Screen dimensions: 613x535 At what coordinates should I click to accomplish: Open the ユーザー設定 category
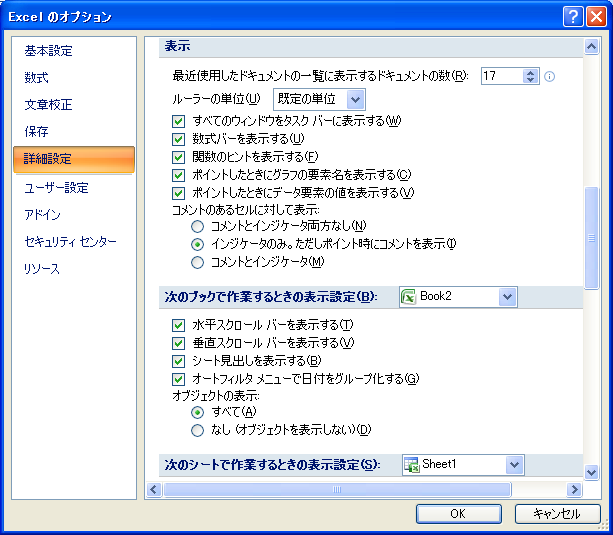point(74,188)
